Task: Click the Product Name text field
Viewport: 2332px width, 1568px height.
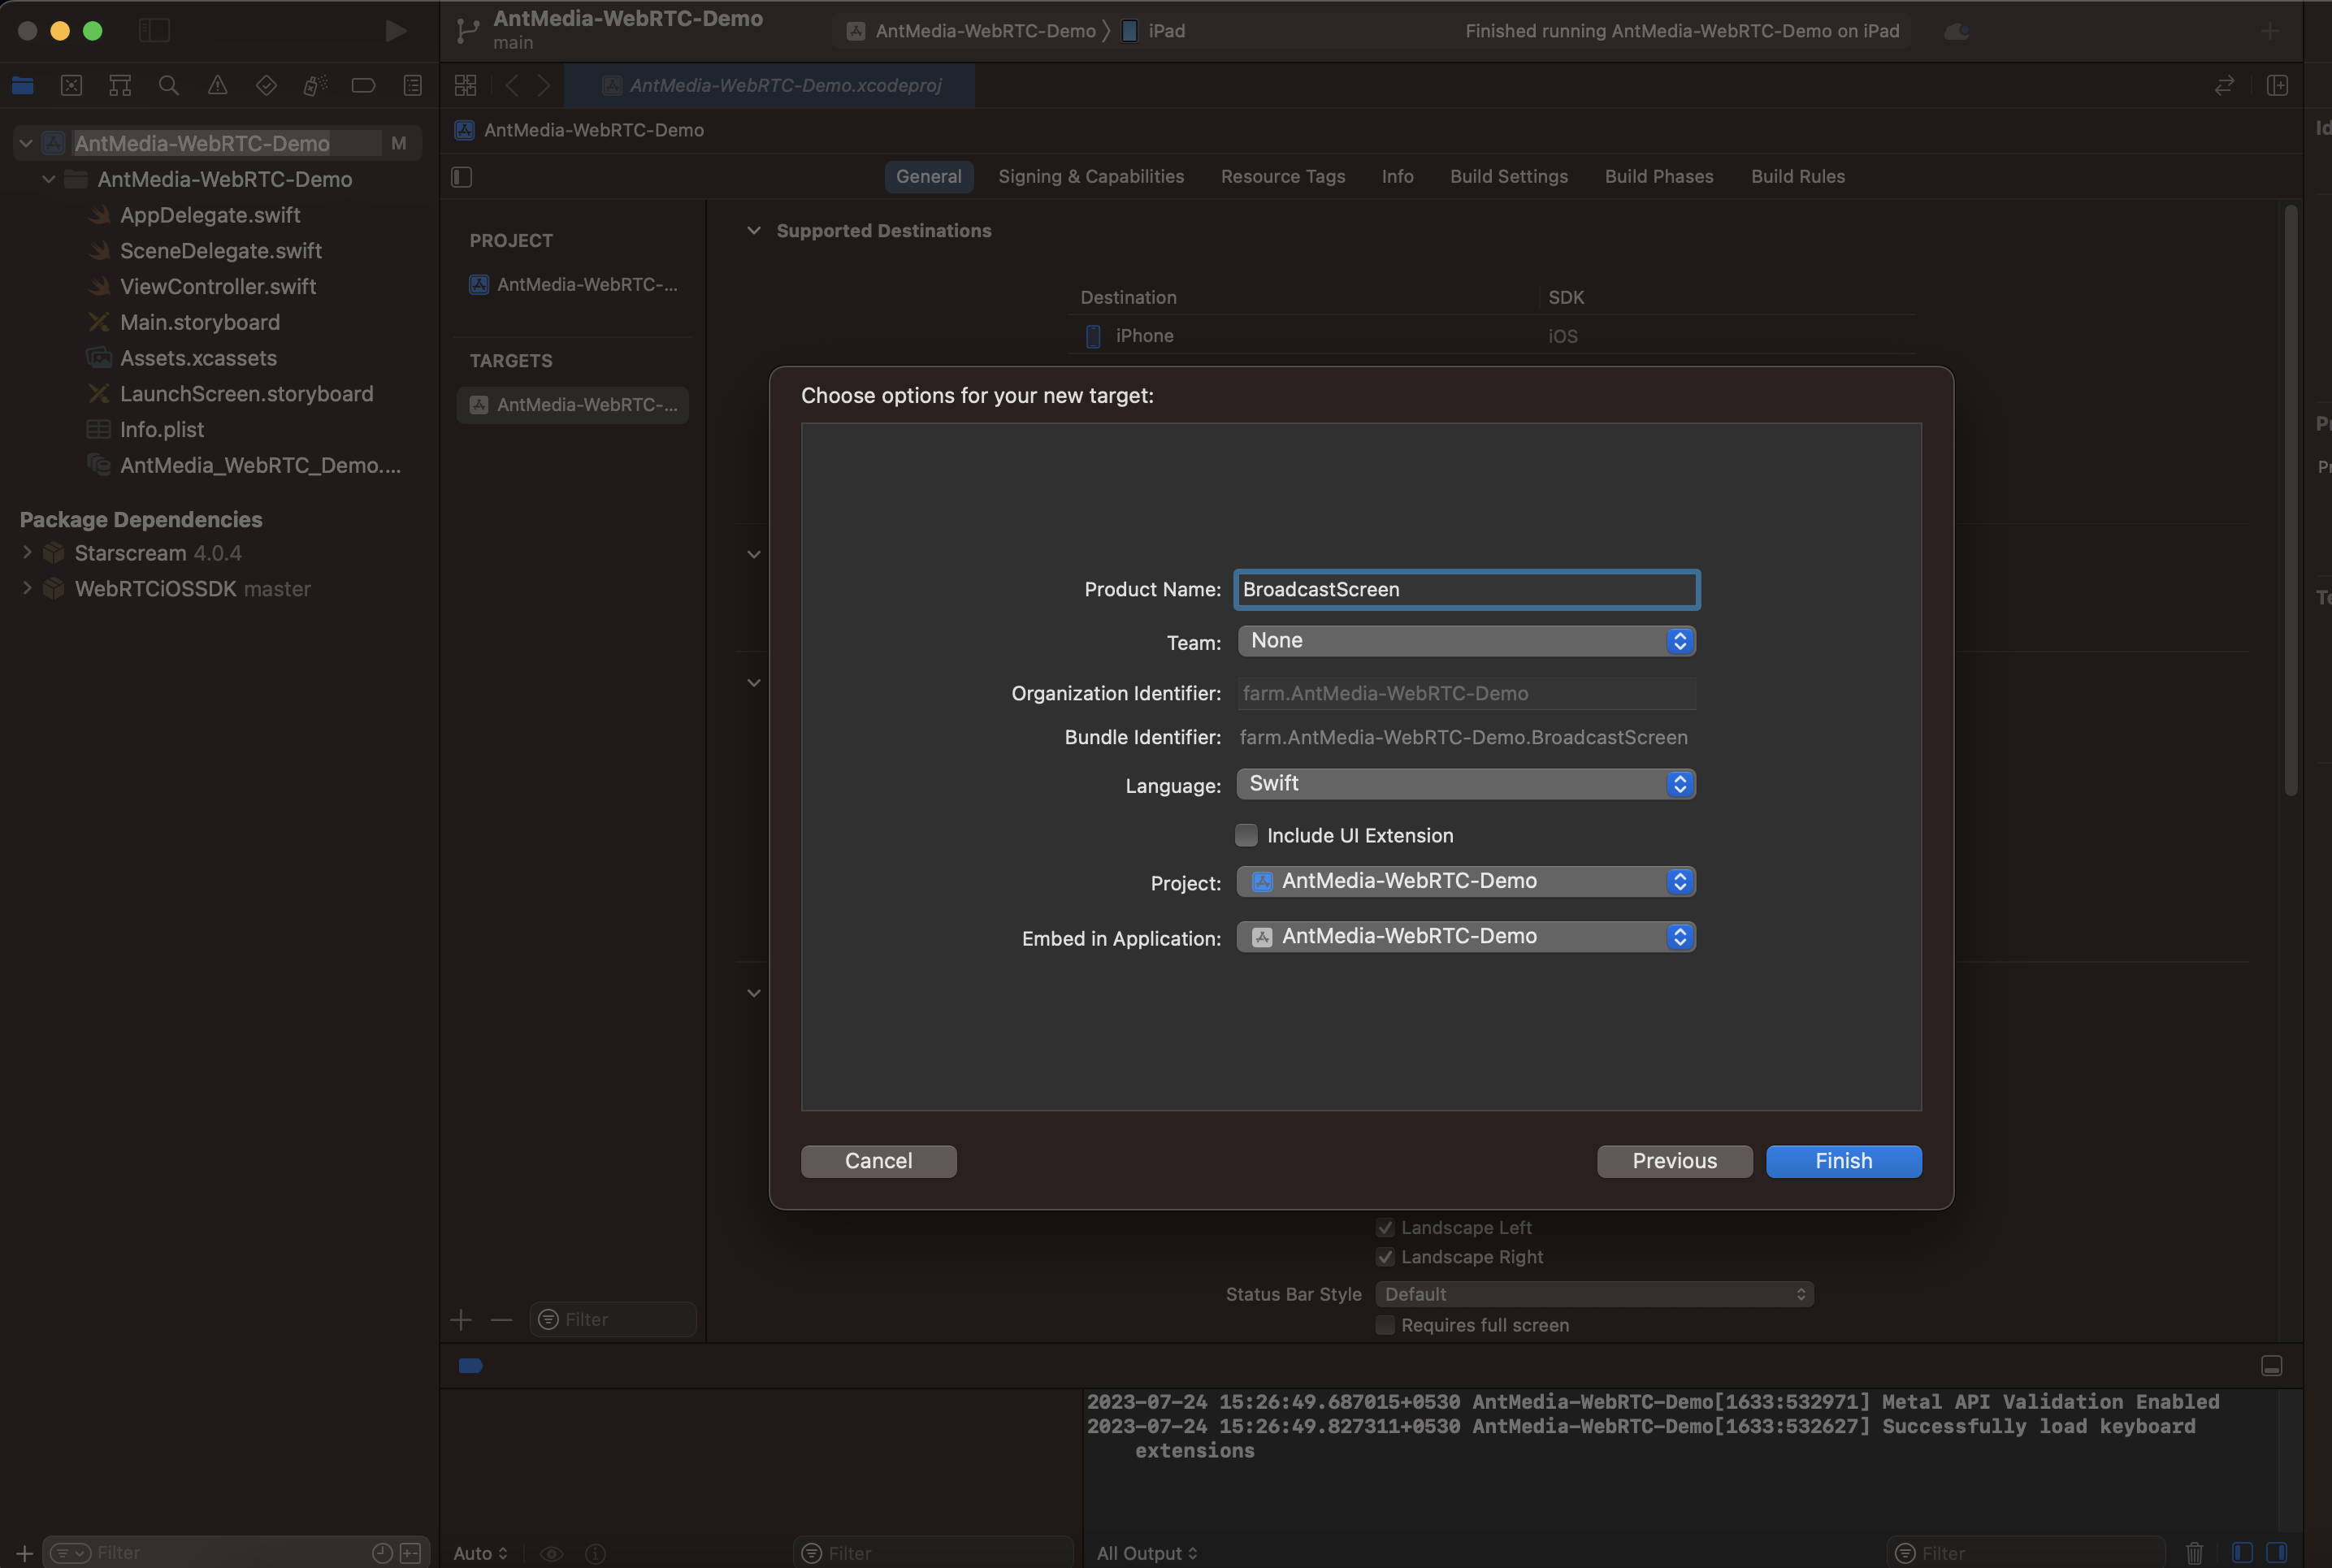Action: tap(1467, 590)
